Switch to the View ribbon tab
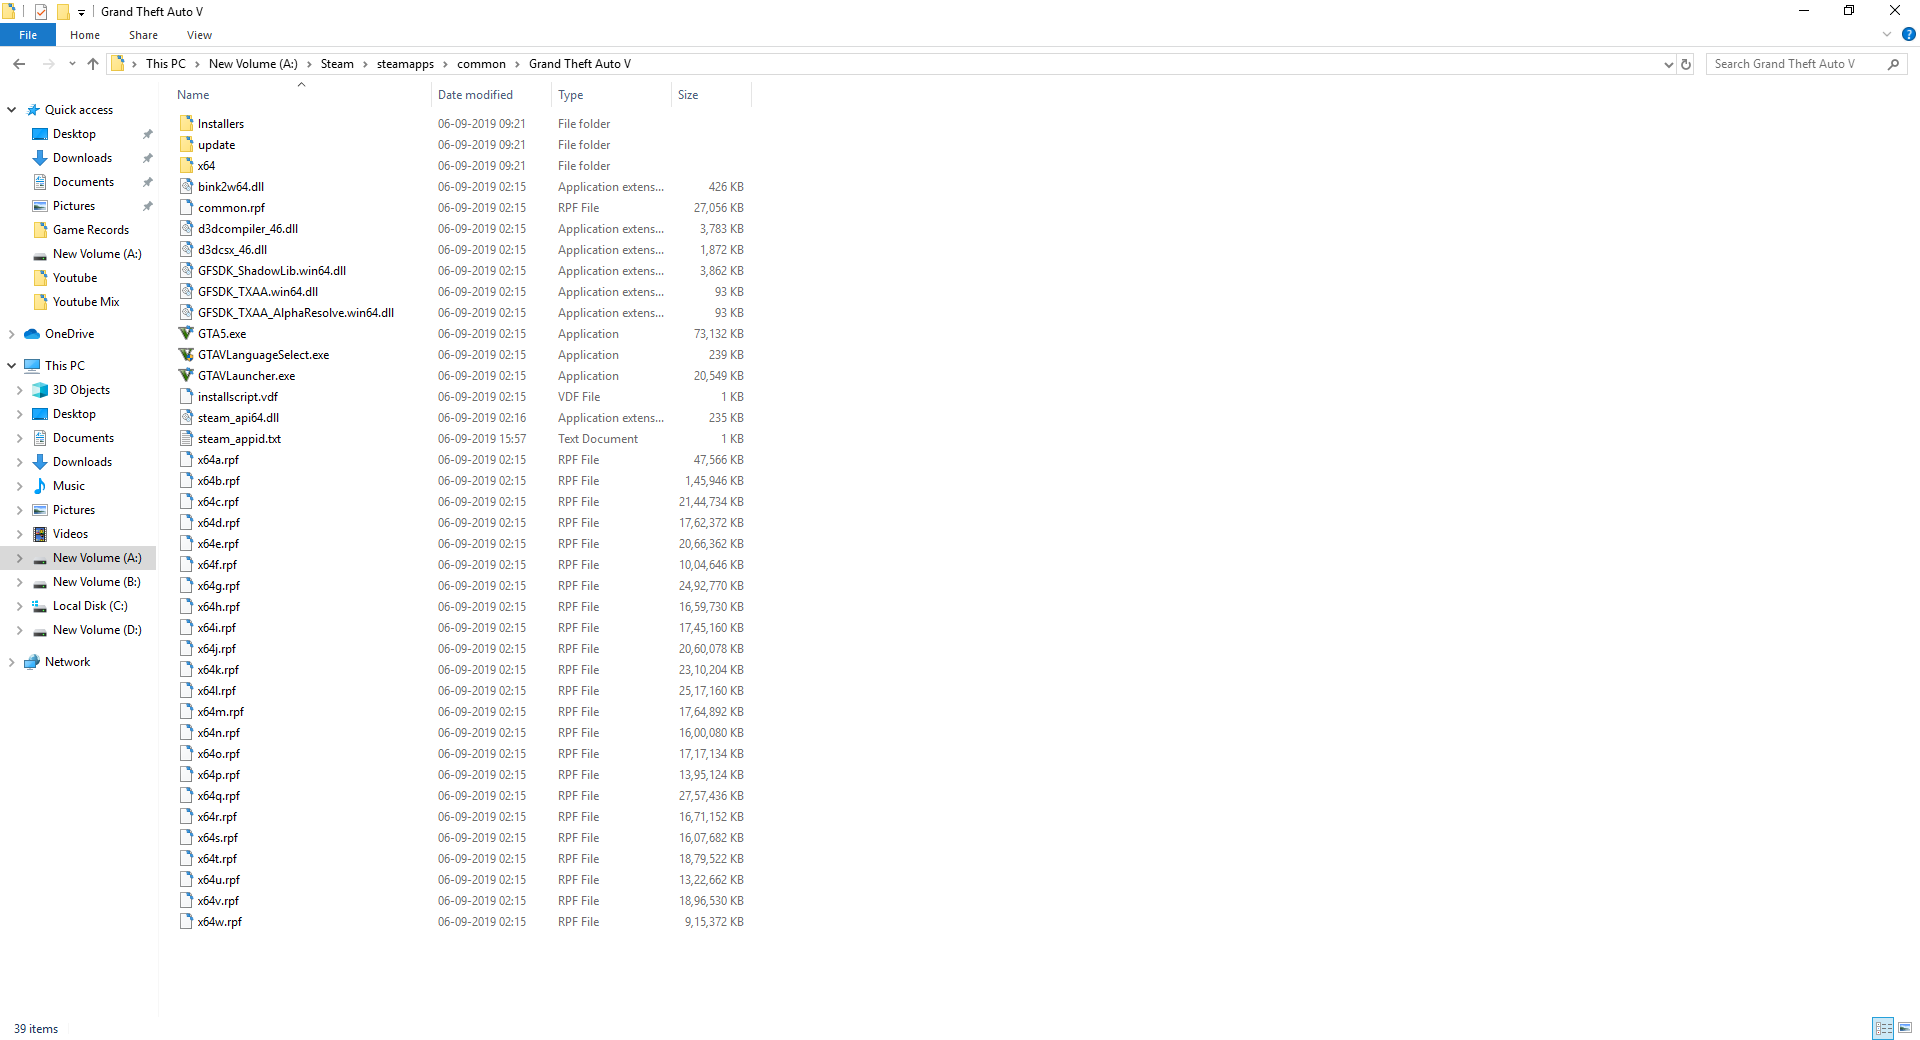 [199, 35]
